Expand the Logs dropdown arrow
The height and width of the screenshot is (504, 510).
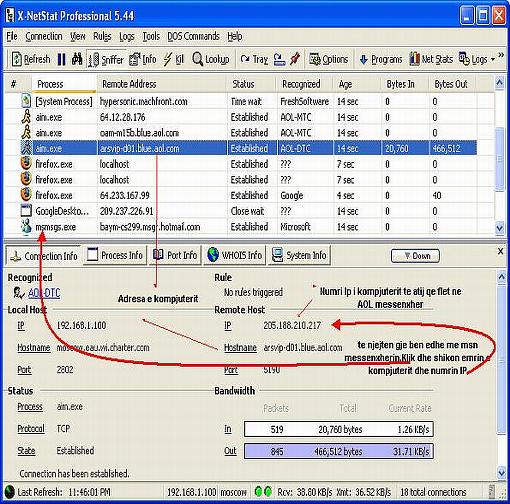click(x=493, y=60)
